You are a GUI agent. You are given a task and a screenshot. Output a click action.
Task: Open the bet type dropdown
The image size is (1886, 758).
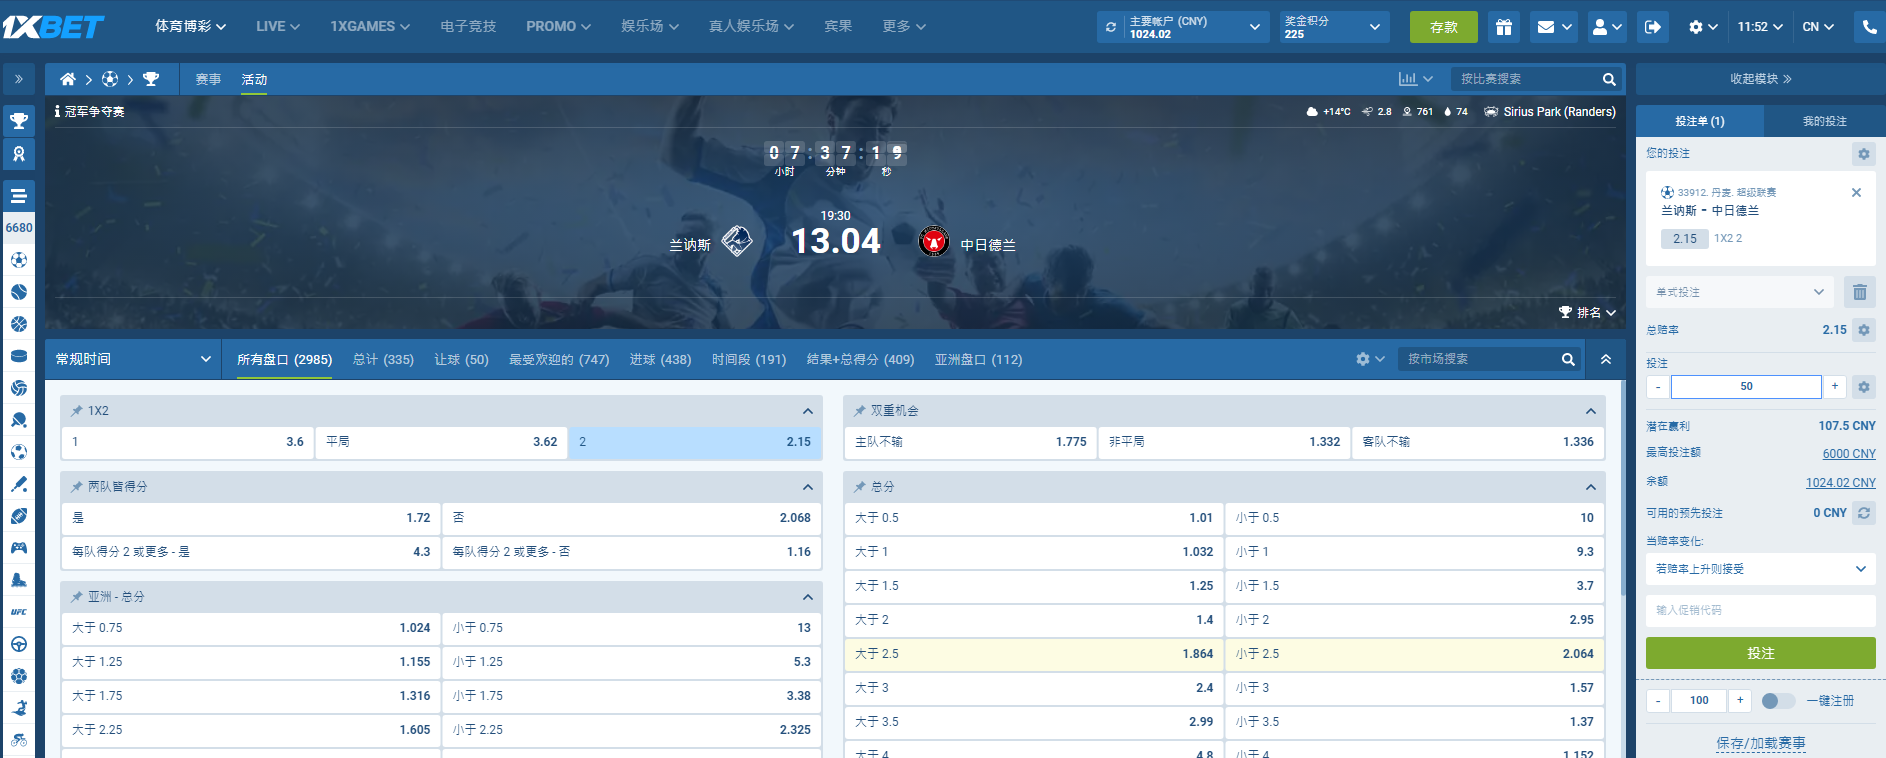[x=1739, y=292]
